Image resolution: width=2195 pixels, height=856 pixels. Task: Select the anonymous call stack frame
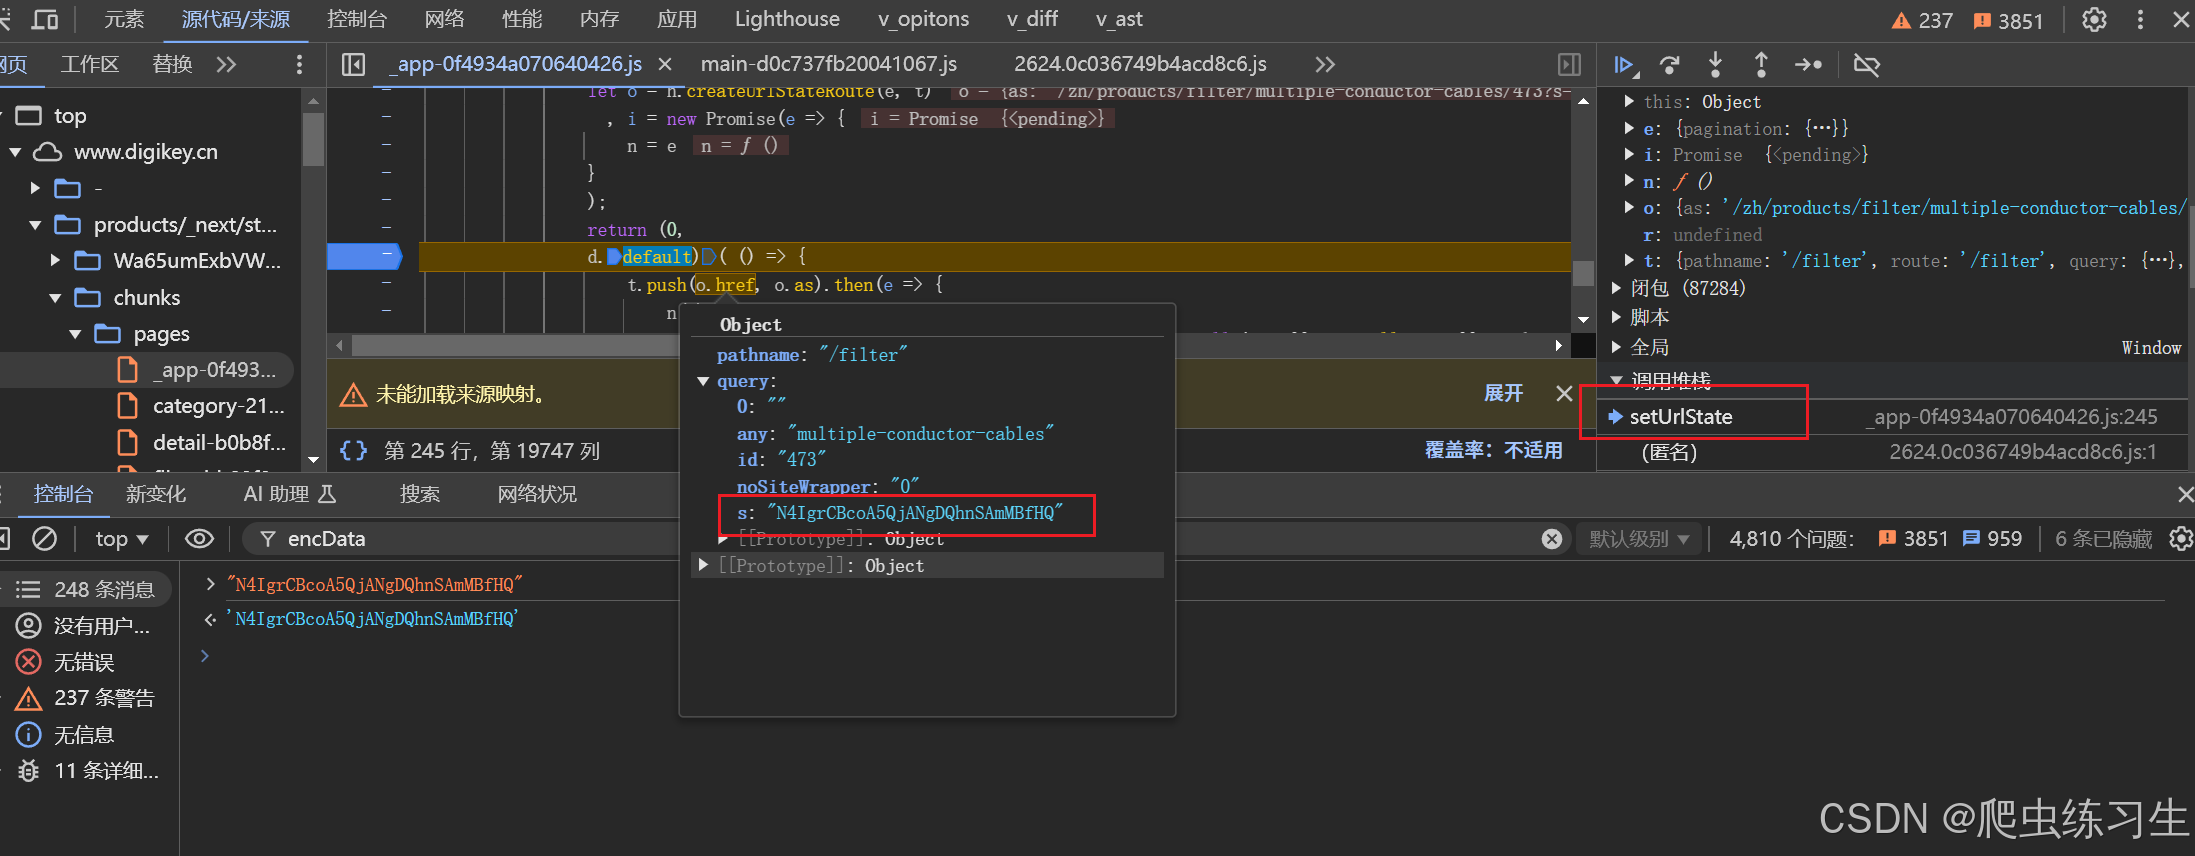click(x=1892, y=452)
